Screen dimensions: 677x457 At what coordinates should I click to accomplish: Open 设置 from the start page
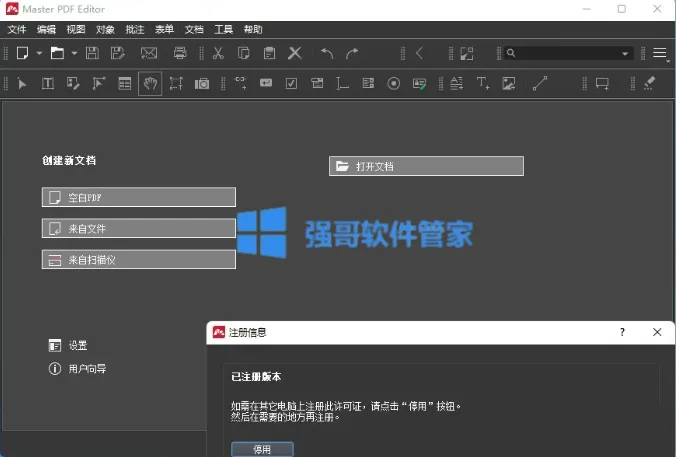click(68, 346)
